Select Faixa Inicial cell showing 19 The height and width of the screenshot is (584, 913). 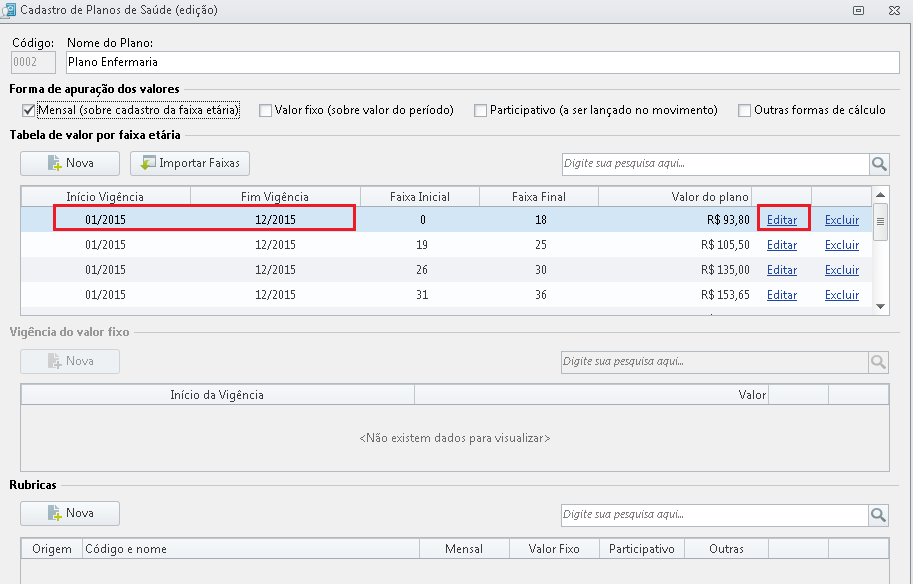422,245
